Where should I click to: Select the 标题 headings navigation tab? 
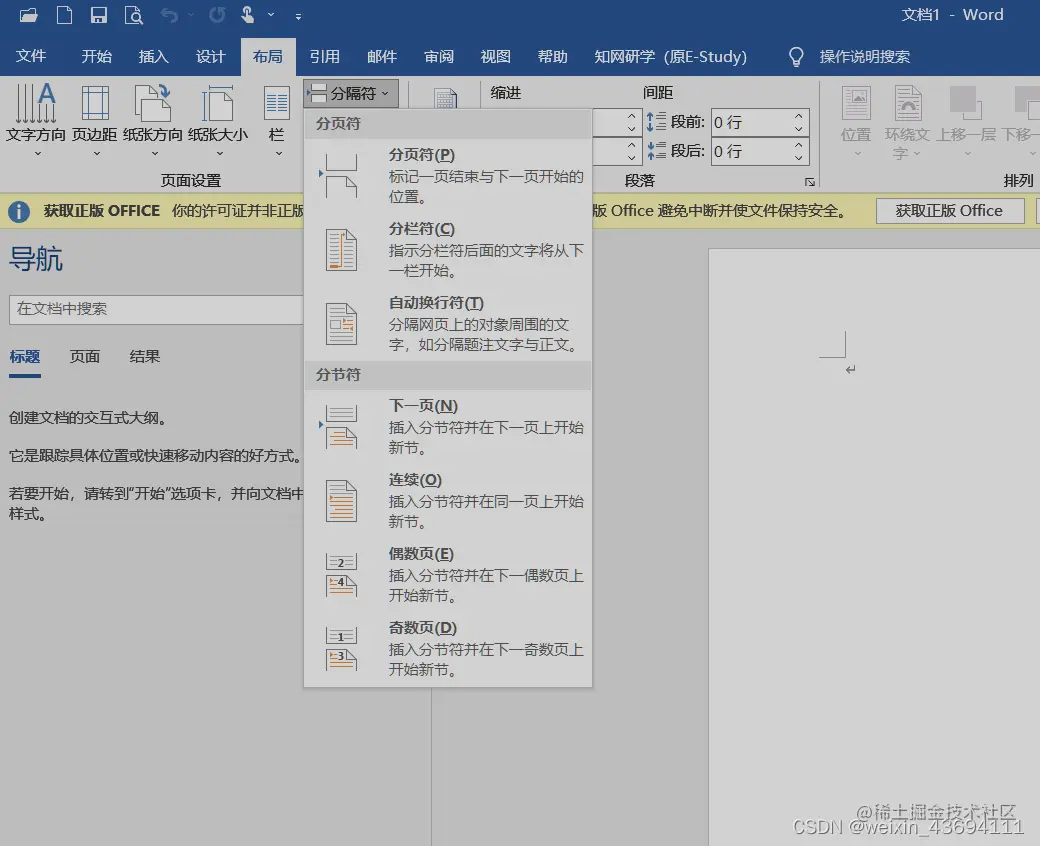point(25,357)
